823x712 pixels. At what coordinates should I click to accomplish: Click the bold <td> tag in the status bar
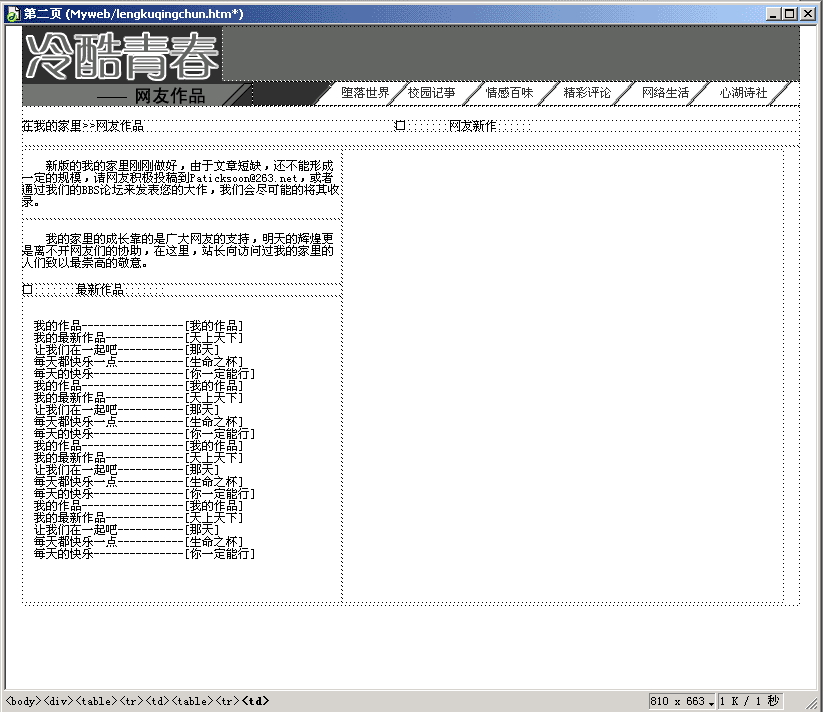pos(256,702)
